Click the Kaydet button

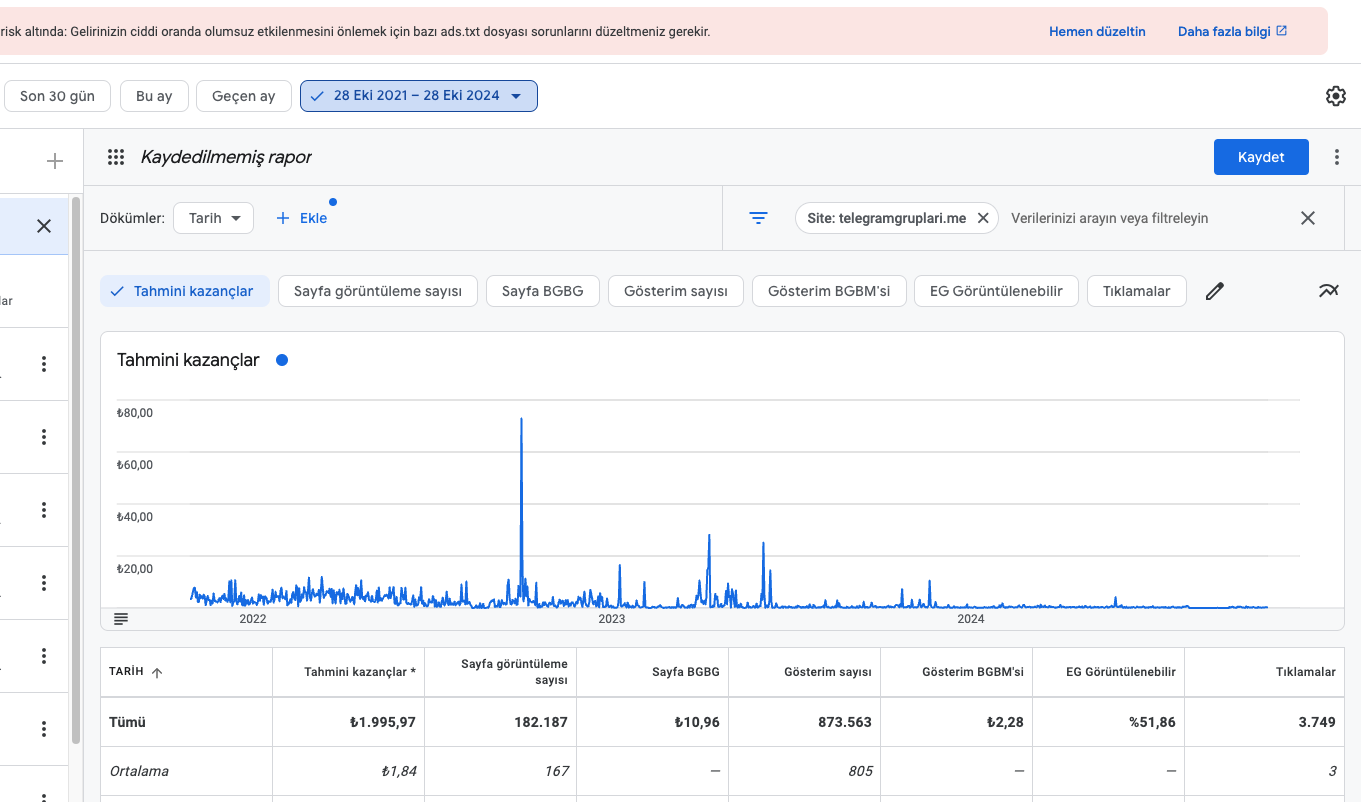pos(1261,157)
